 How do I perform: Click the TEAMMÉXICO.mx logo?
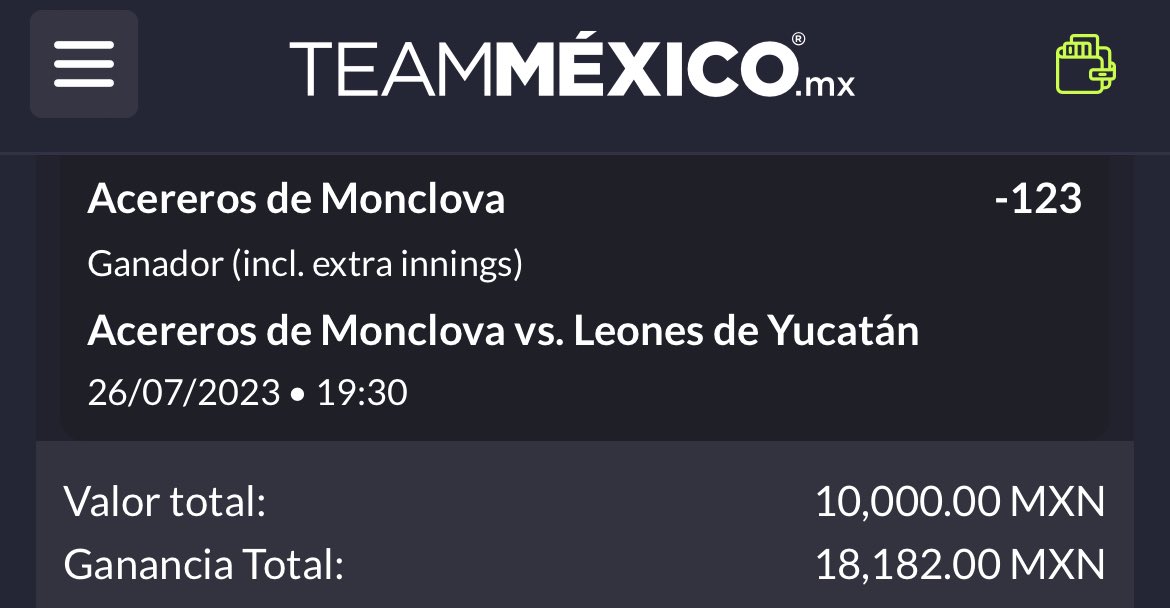click(x=572, y=66)
